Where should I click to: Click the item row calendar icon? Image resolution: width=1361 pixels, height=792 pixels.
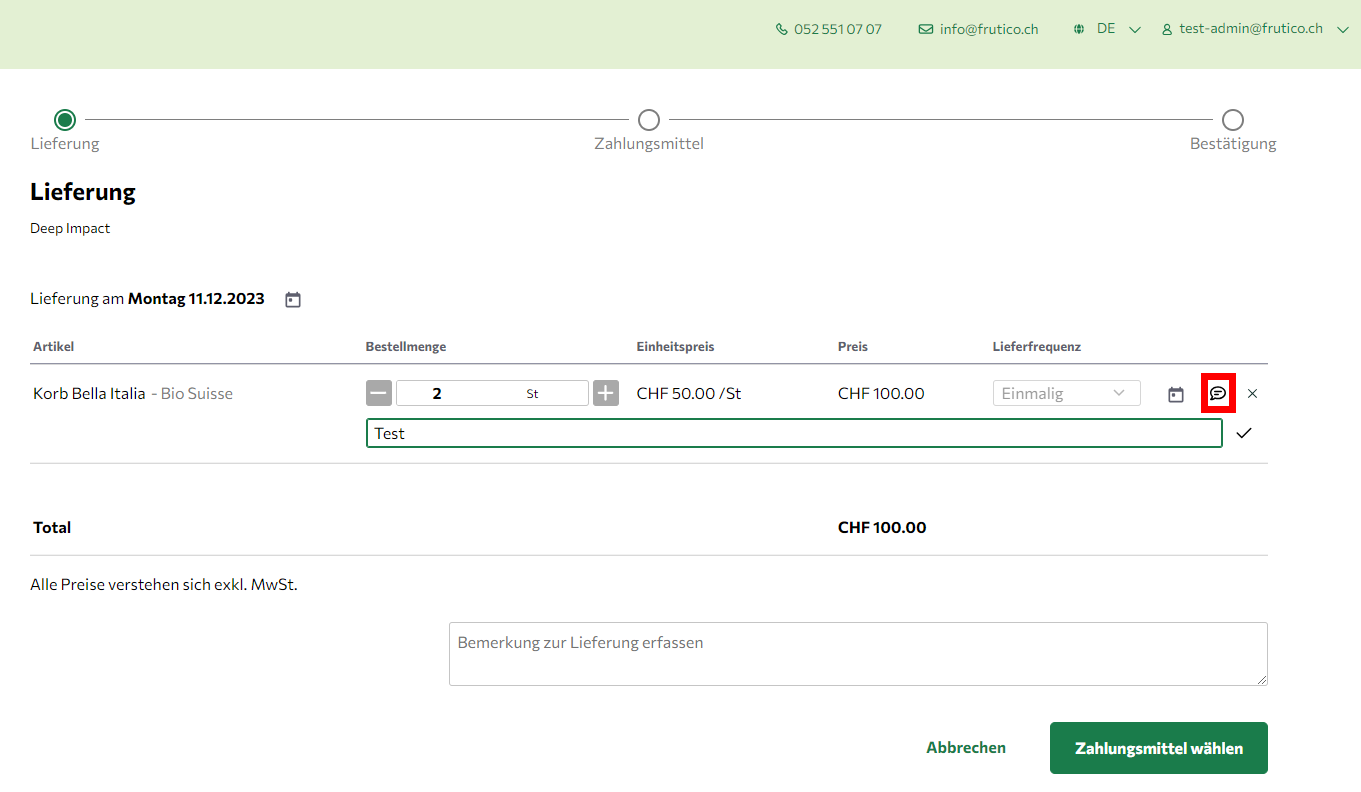click(x=1176, y=394)
